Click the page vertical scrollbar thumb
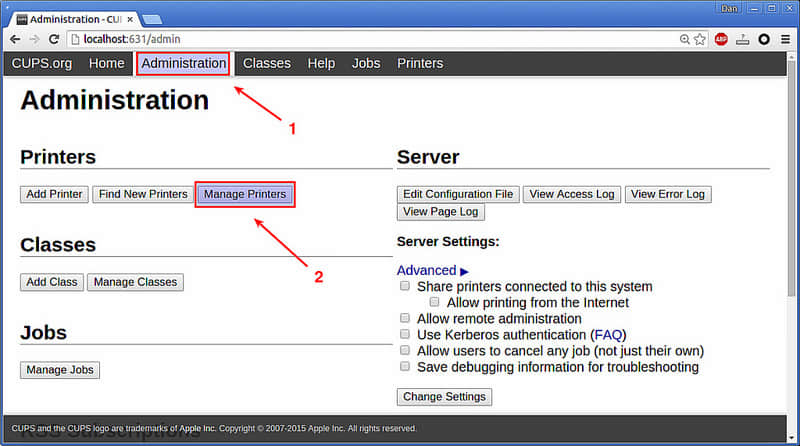 [791, 176]
